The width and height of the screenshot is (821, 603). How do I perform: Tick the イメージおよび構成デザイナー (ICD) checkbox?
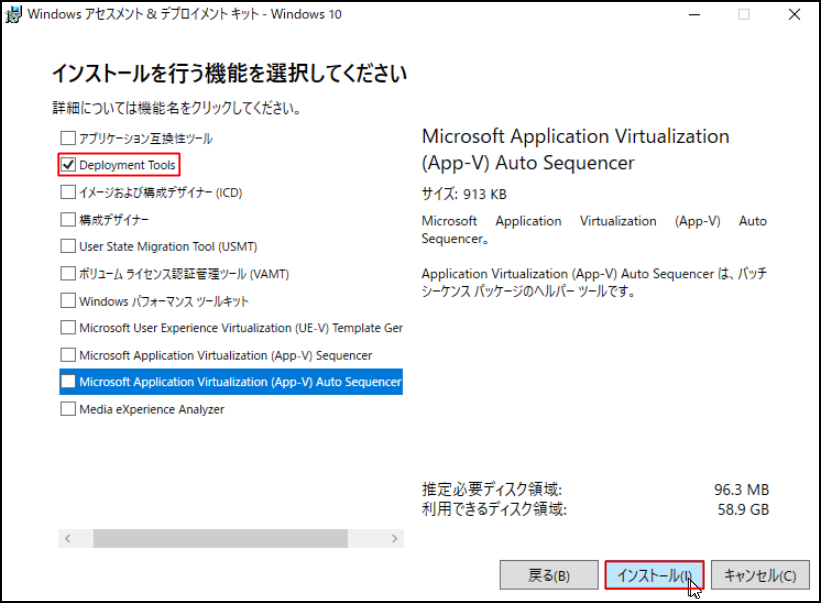(x=68, y=192)
